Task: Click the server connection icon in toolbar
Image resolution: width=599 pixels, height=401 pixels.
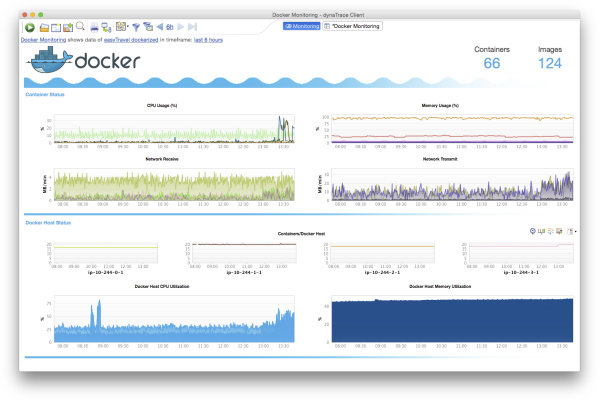Action: (107, 27)
